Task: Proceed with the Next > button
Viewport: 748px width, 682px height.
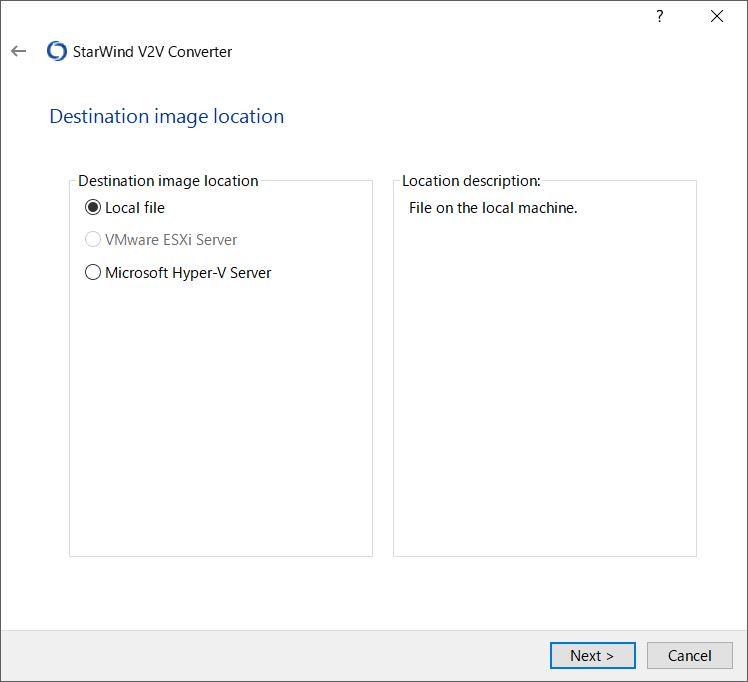Action: pos(592,655)
